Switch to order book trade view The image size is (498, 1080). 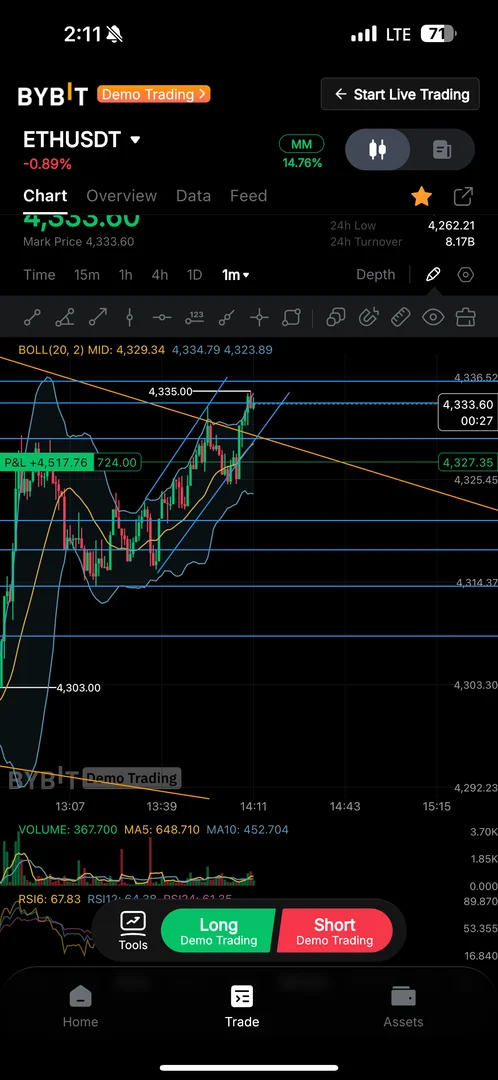[x=442, y=149]
